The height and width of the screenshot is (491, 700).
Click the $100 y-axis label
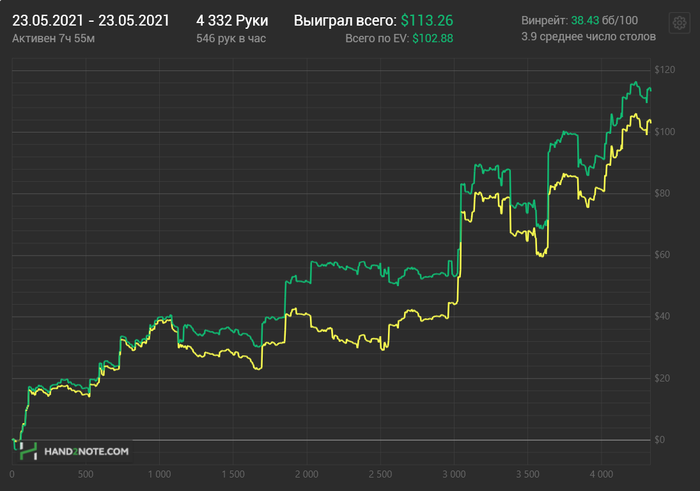coord(665,132)
